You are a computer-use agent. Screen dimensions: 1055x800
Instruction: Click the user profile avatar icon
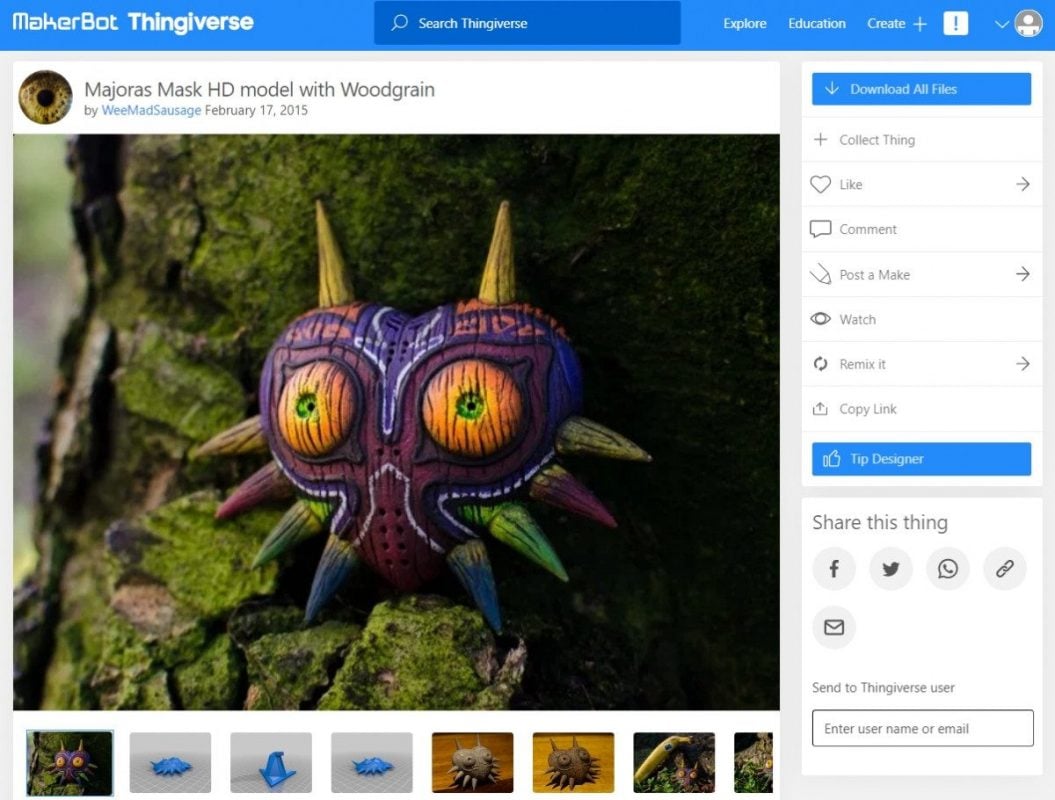1028,24
